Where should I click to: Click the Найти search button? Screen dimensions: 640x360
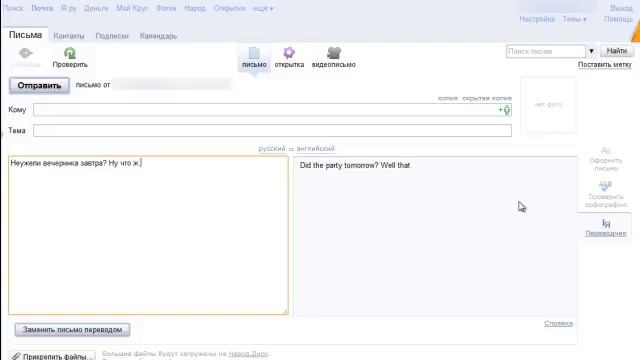coord(616,51)
